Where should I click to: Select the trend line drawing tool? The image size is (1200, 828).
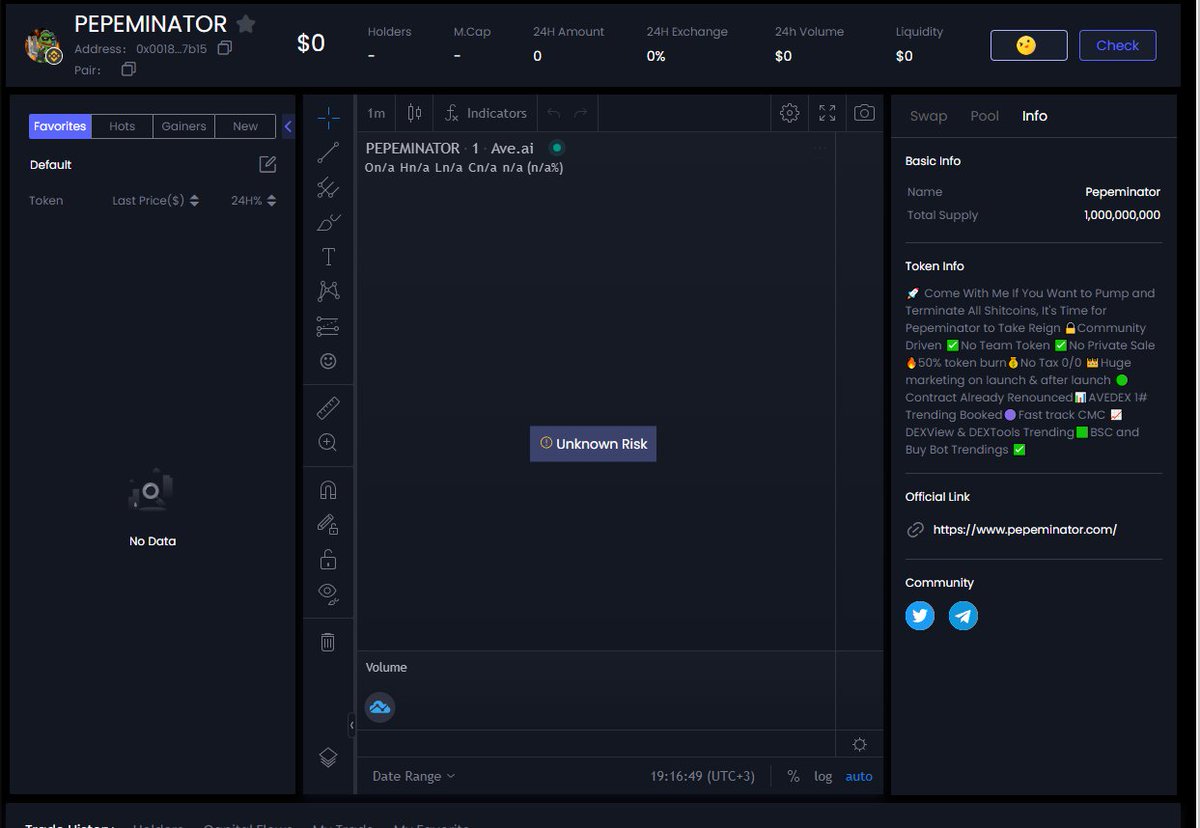click(328, 152)
